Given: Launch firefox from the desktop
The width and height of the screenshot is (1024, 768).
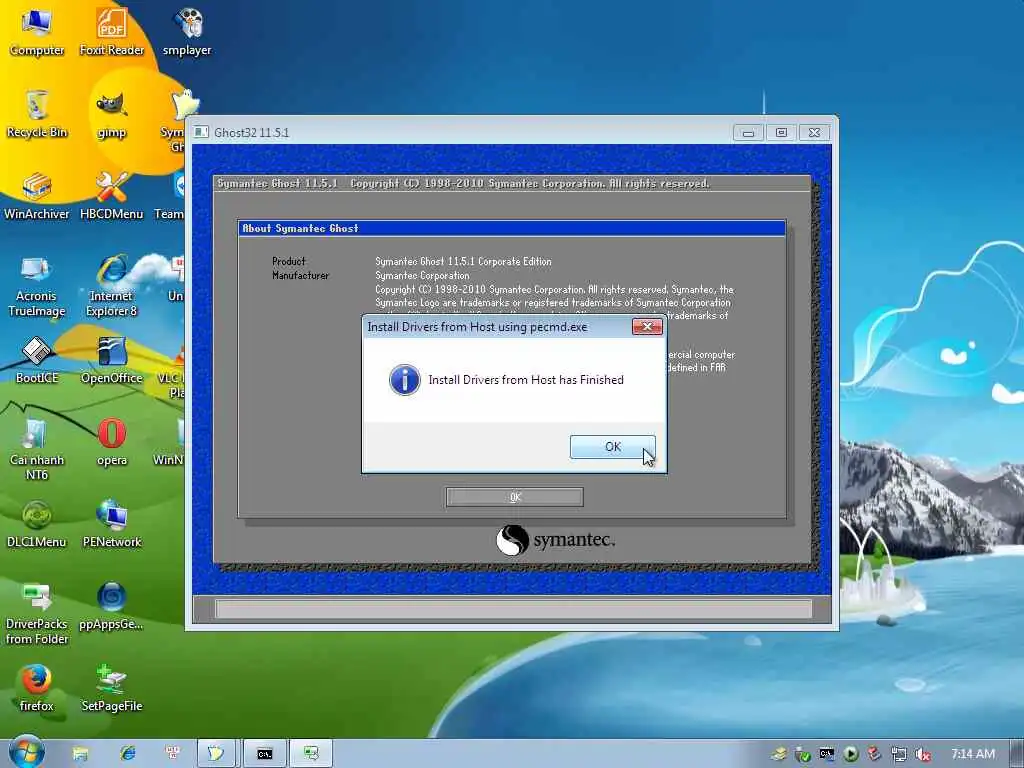Looking at the screenshot, I should [37, 688].
